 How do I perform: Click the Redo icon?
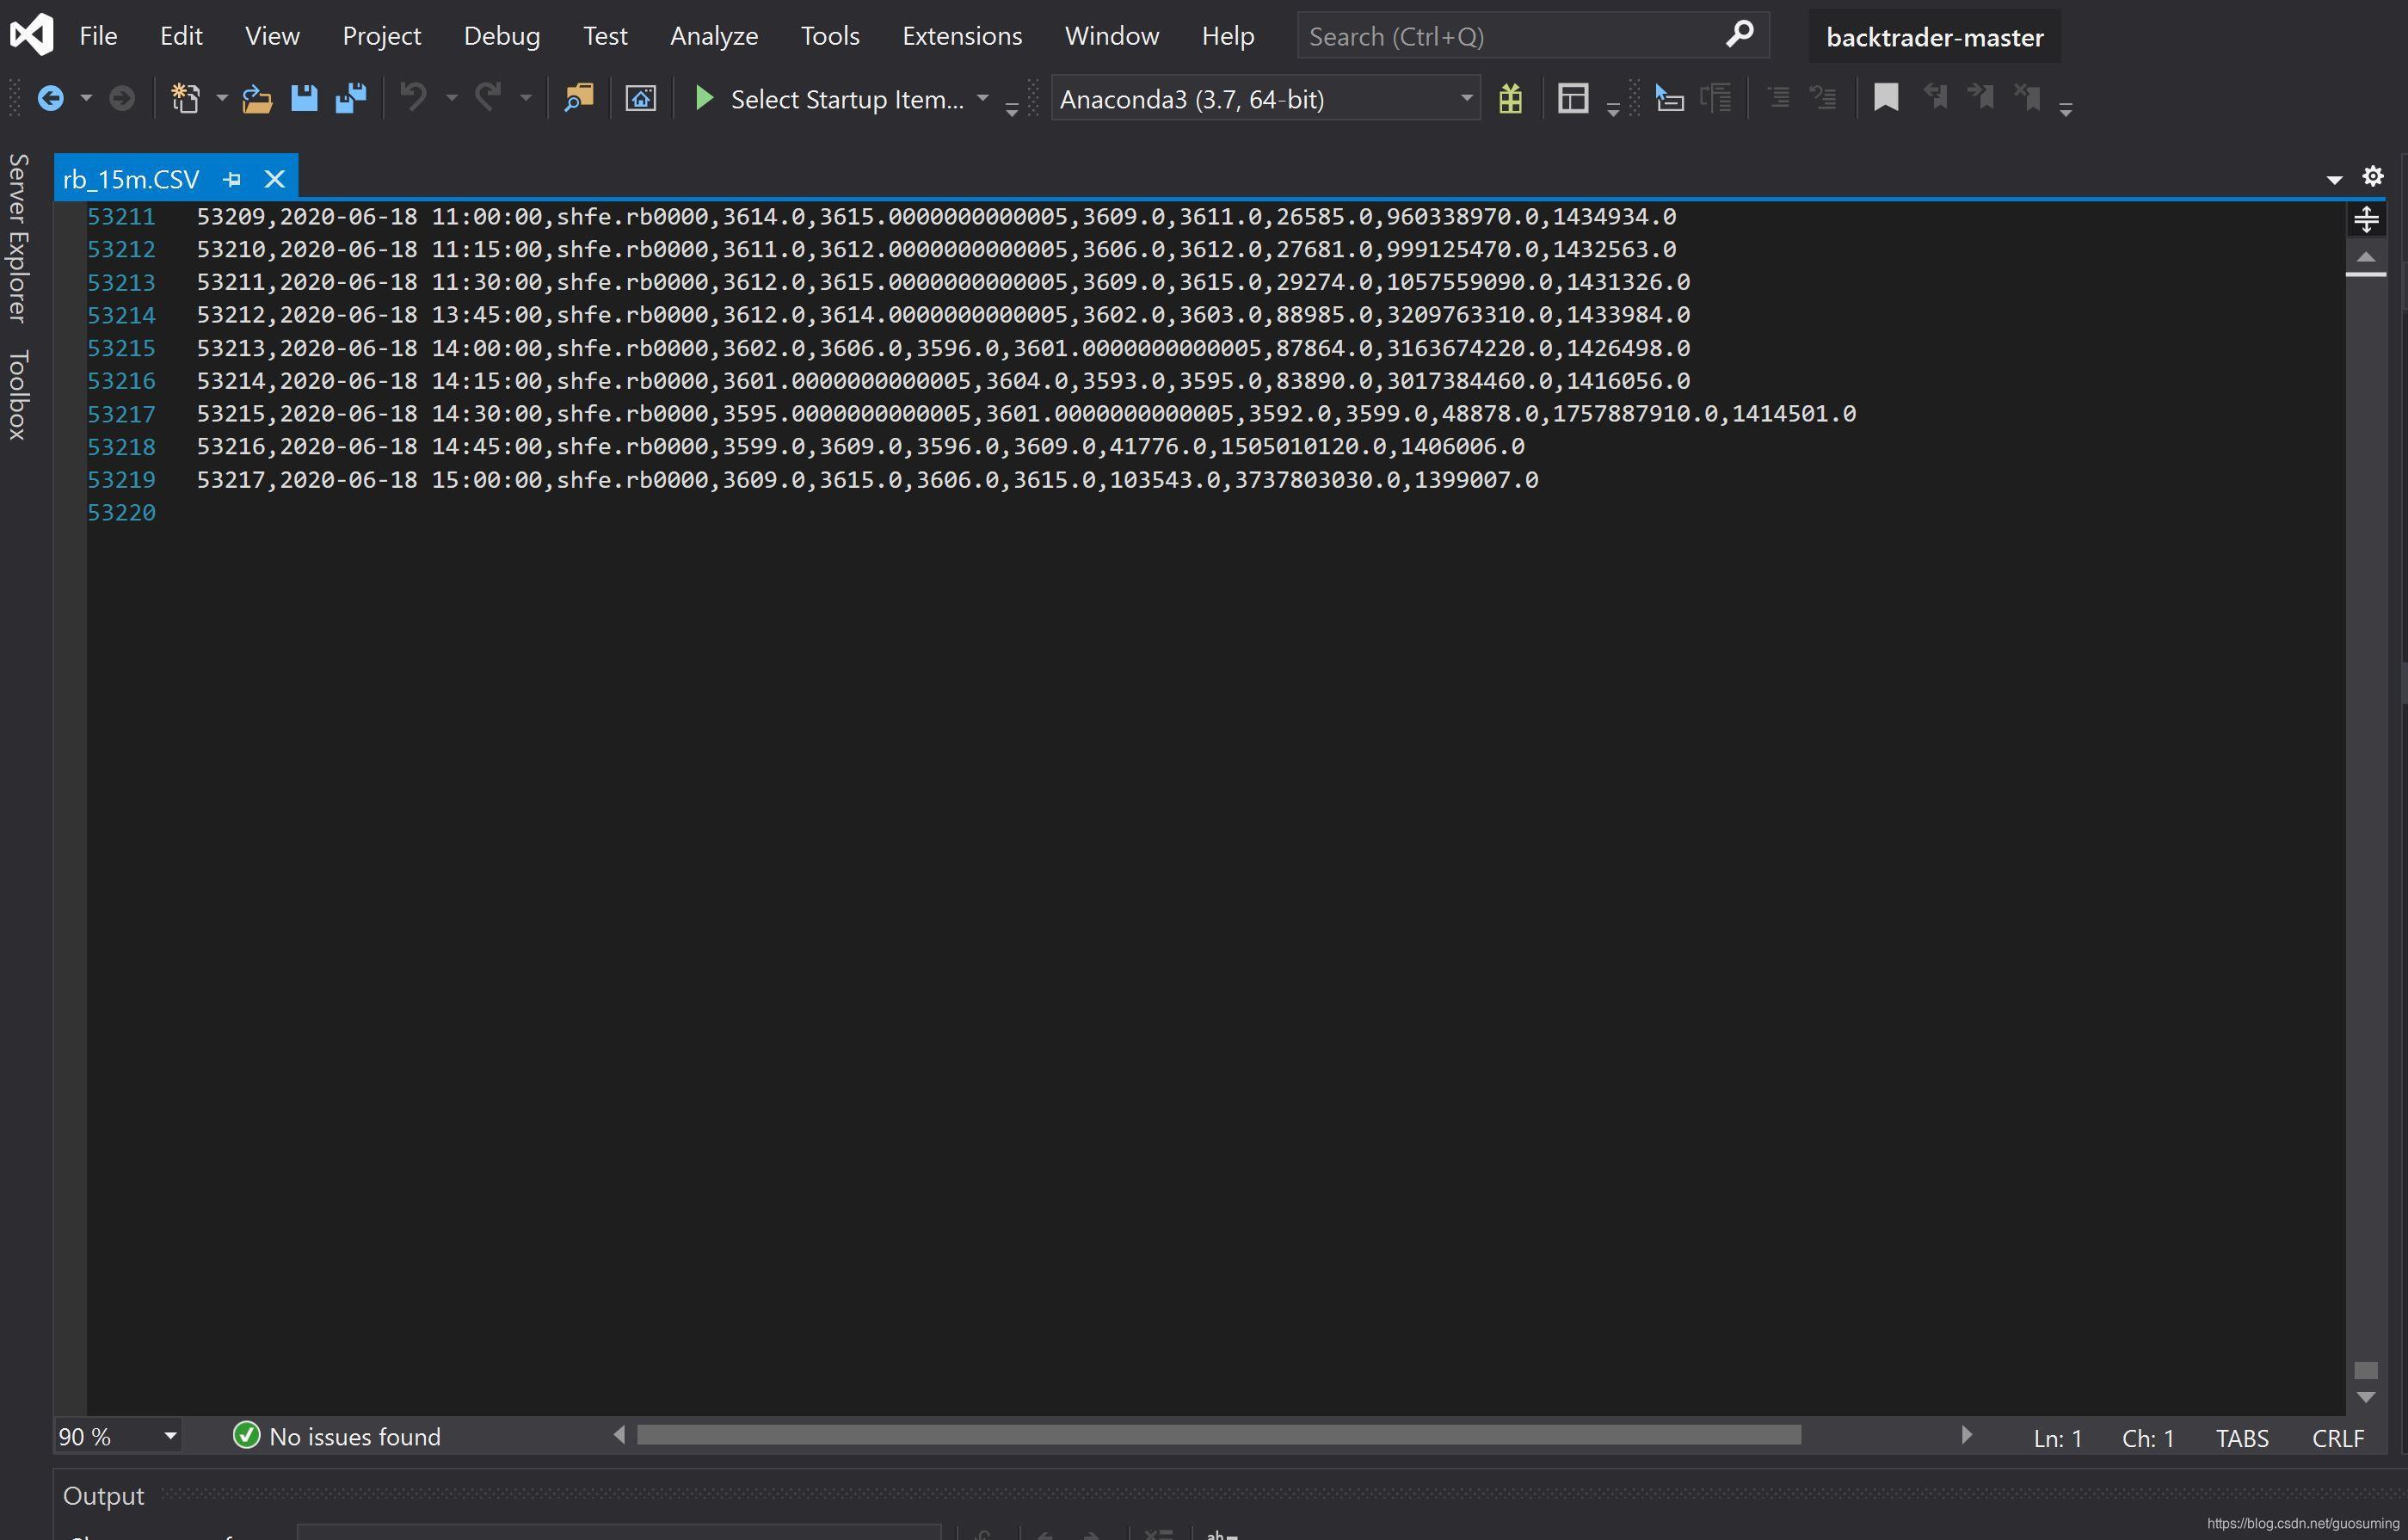[x=488, y=98]
